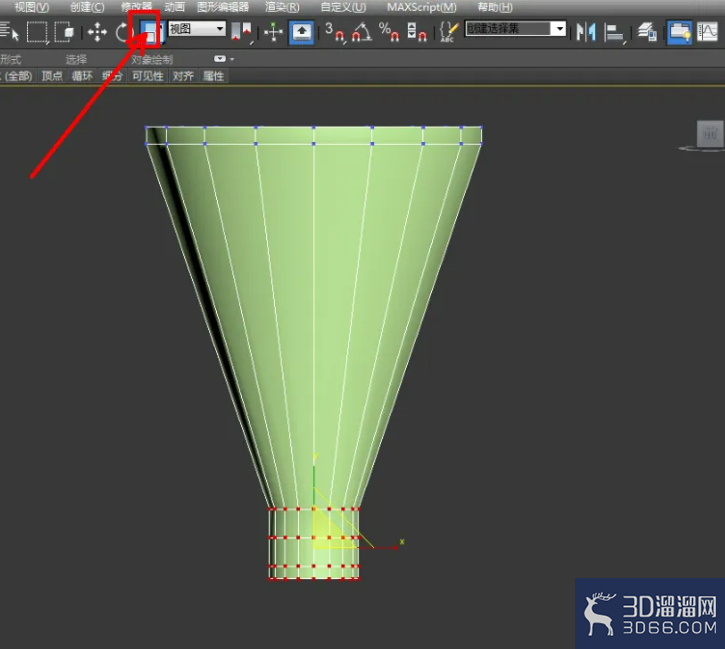Click the Use Pivot Point Center icon
This screenshot has width=725, height=649.
click(241, 32)
